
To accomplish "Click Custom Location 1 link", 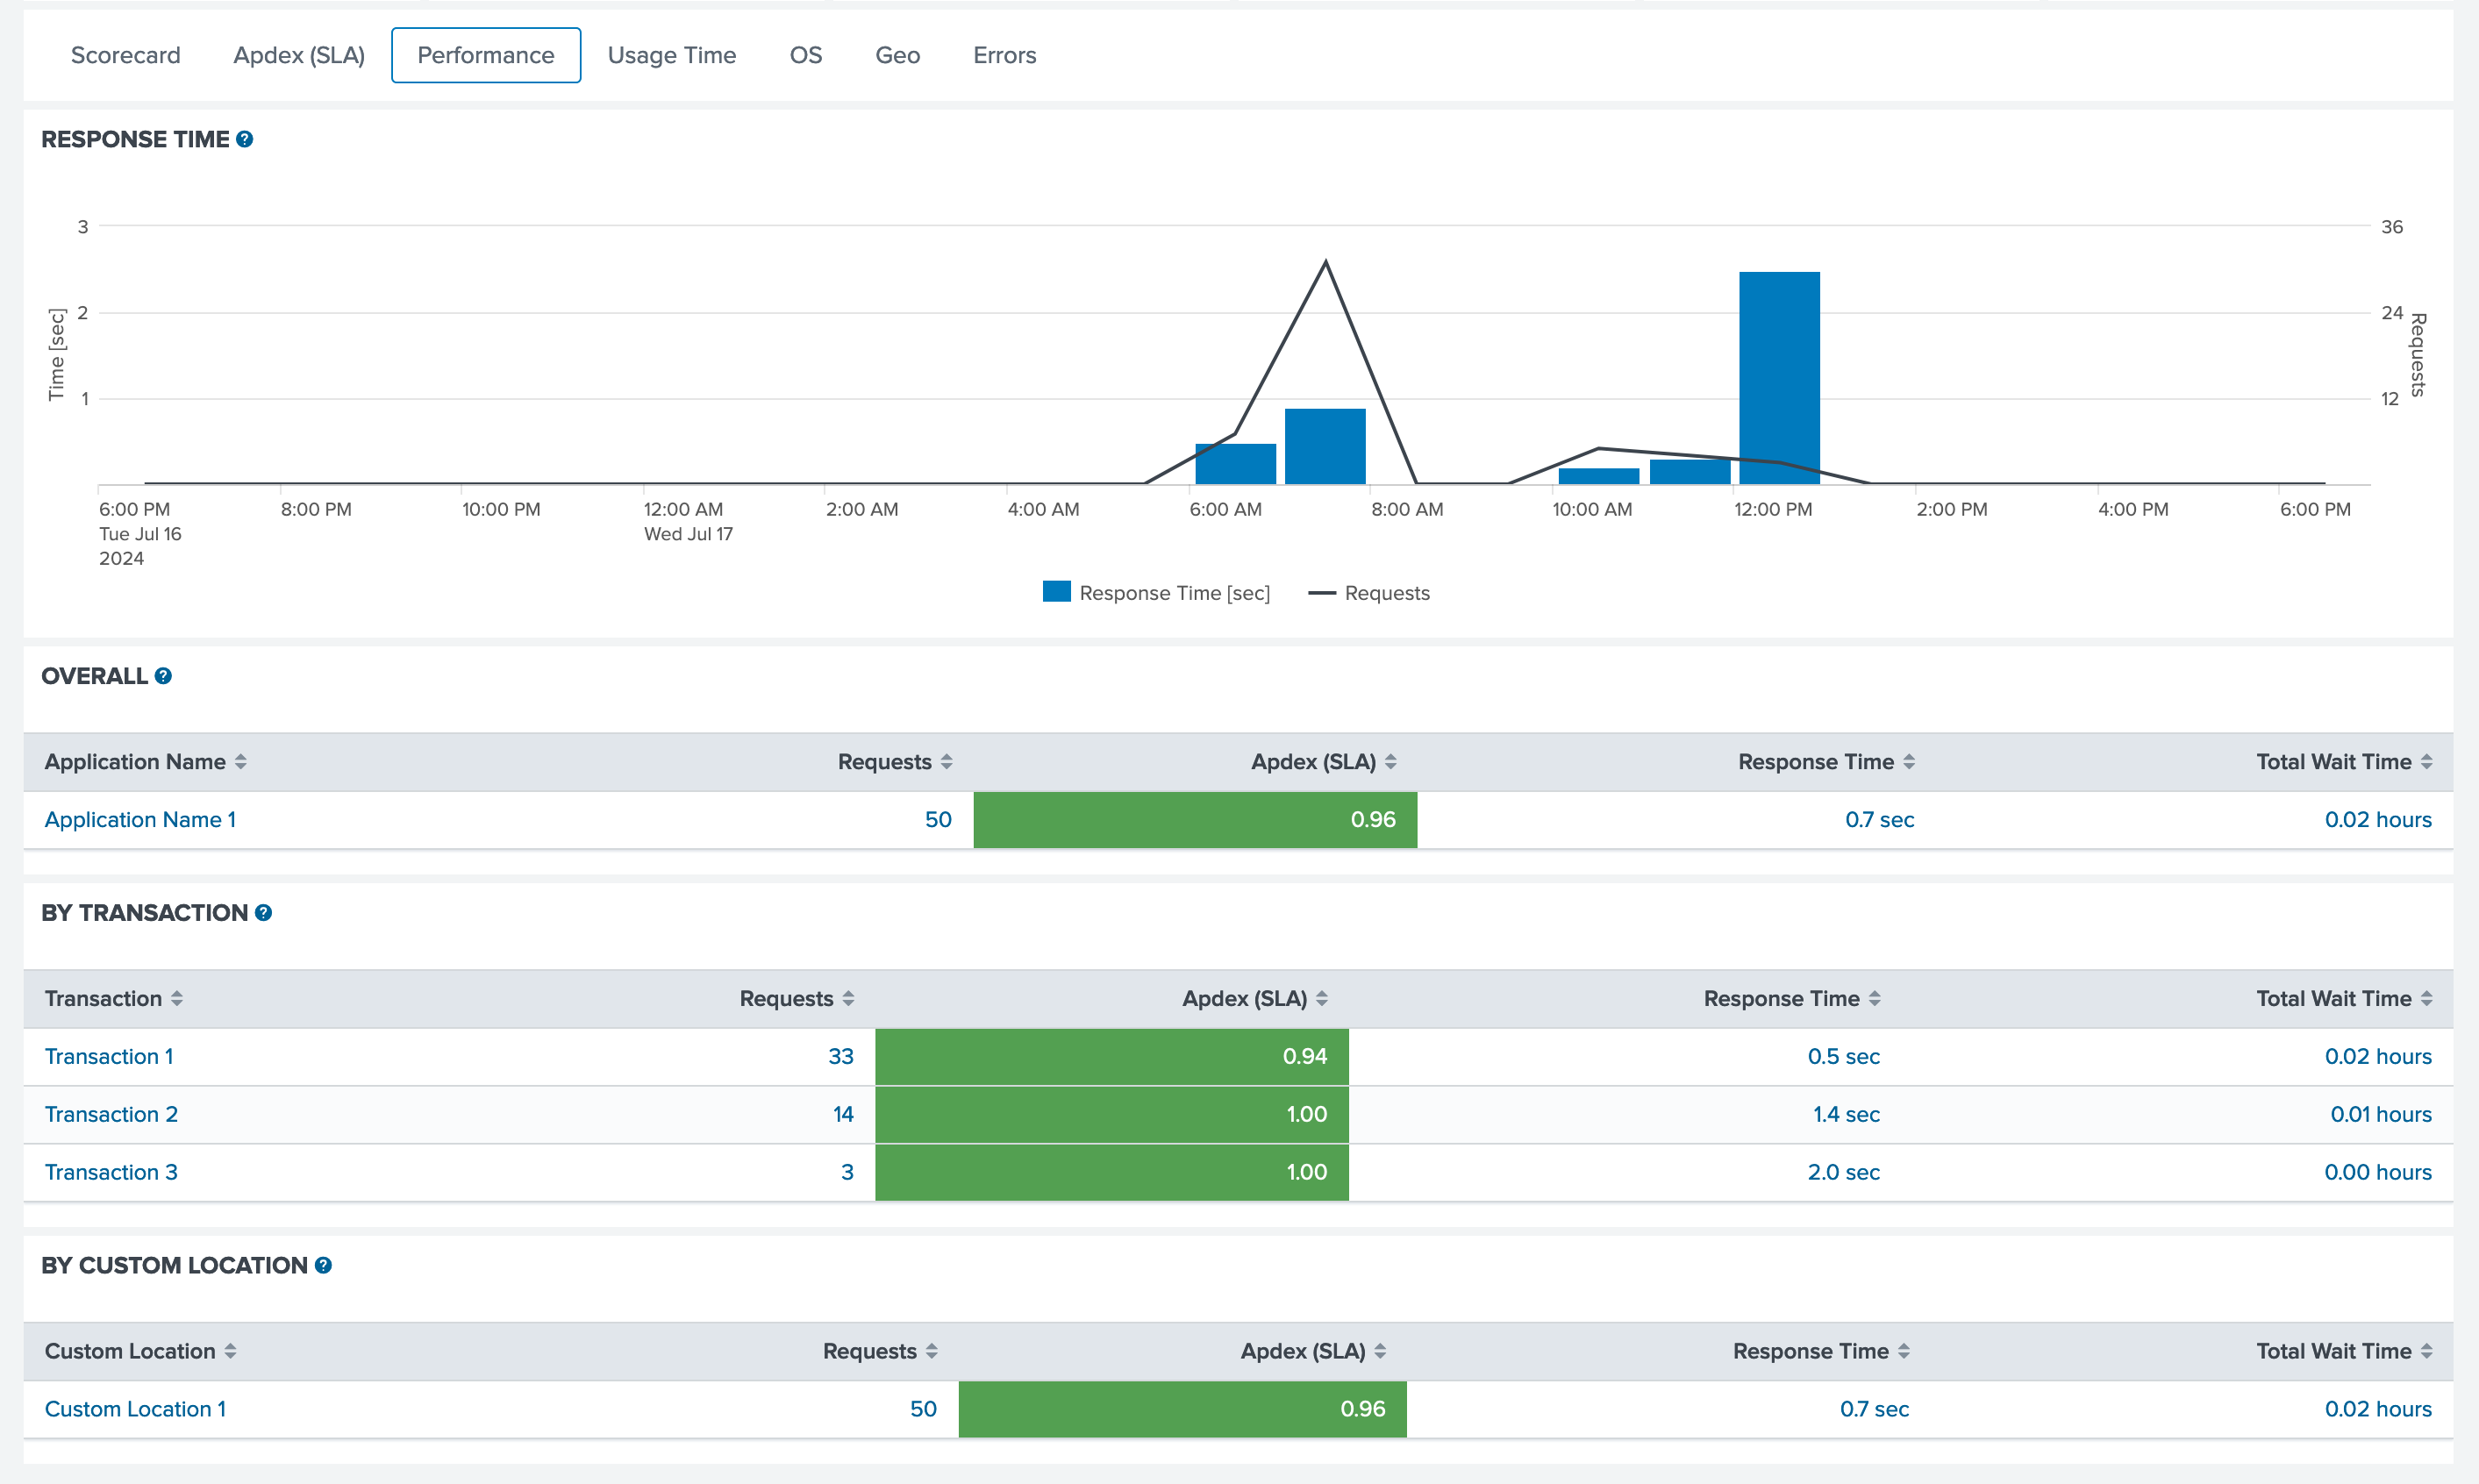I will [x=135, y=1410].
